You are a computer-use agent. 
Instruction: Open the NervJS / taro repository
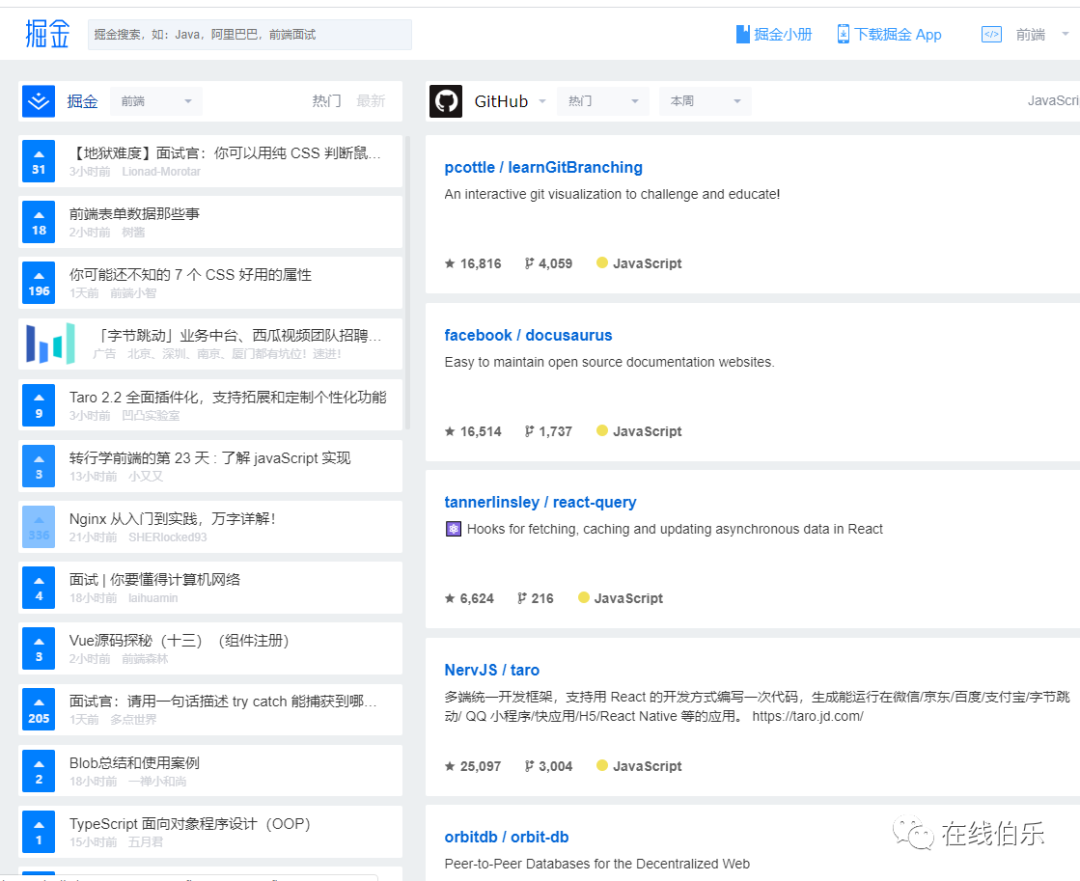pyautogui.click(x=492, y=670)
